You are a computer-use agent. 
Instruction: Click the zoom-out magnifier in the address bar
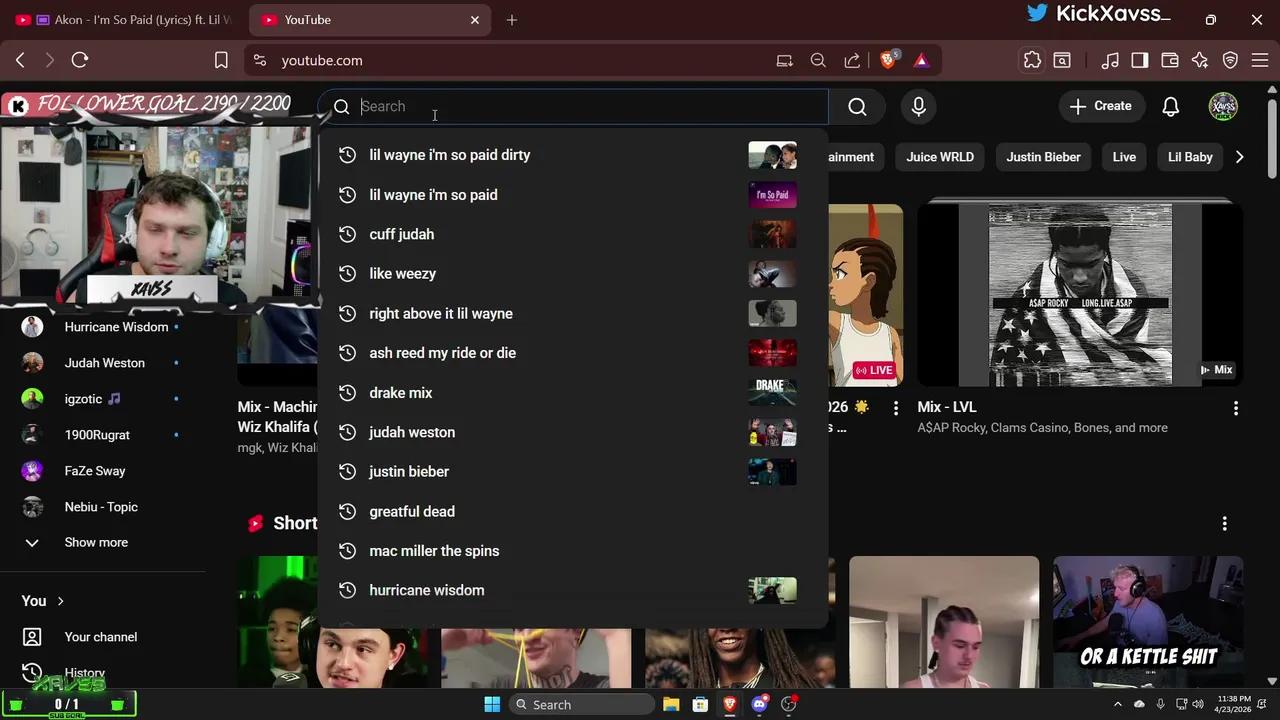[818, 60]
